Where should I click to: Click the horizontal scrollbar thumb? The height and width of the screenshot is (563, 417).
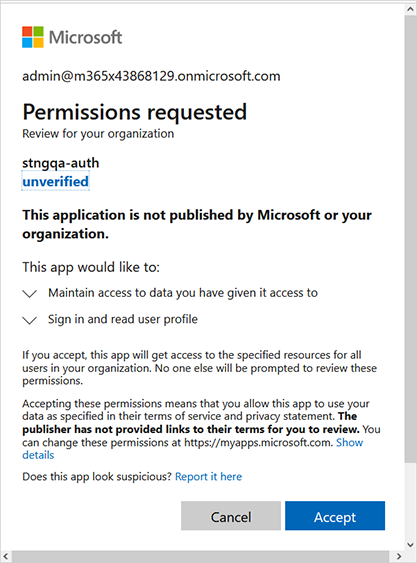(201, 557)
